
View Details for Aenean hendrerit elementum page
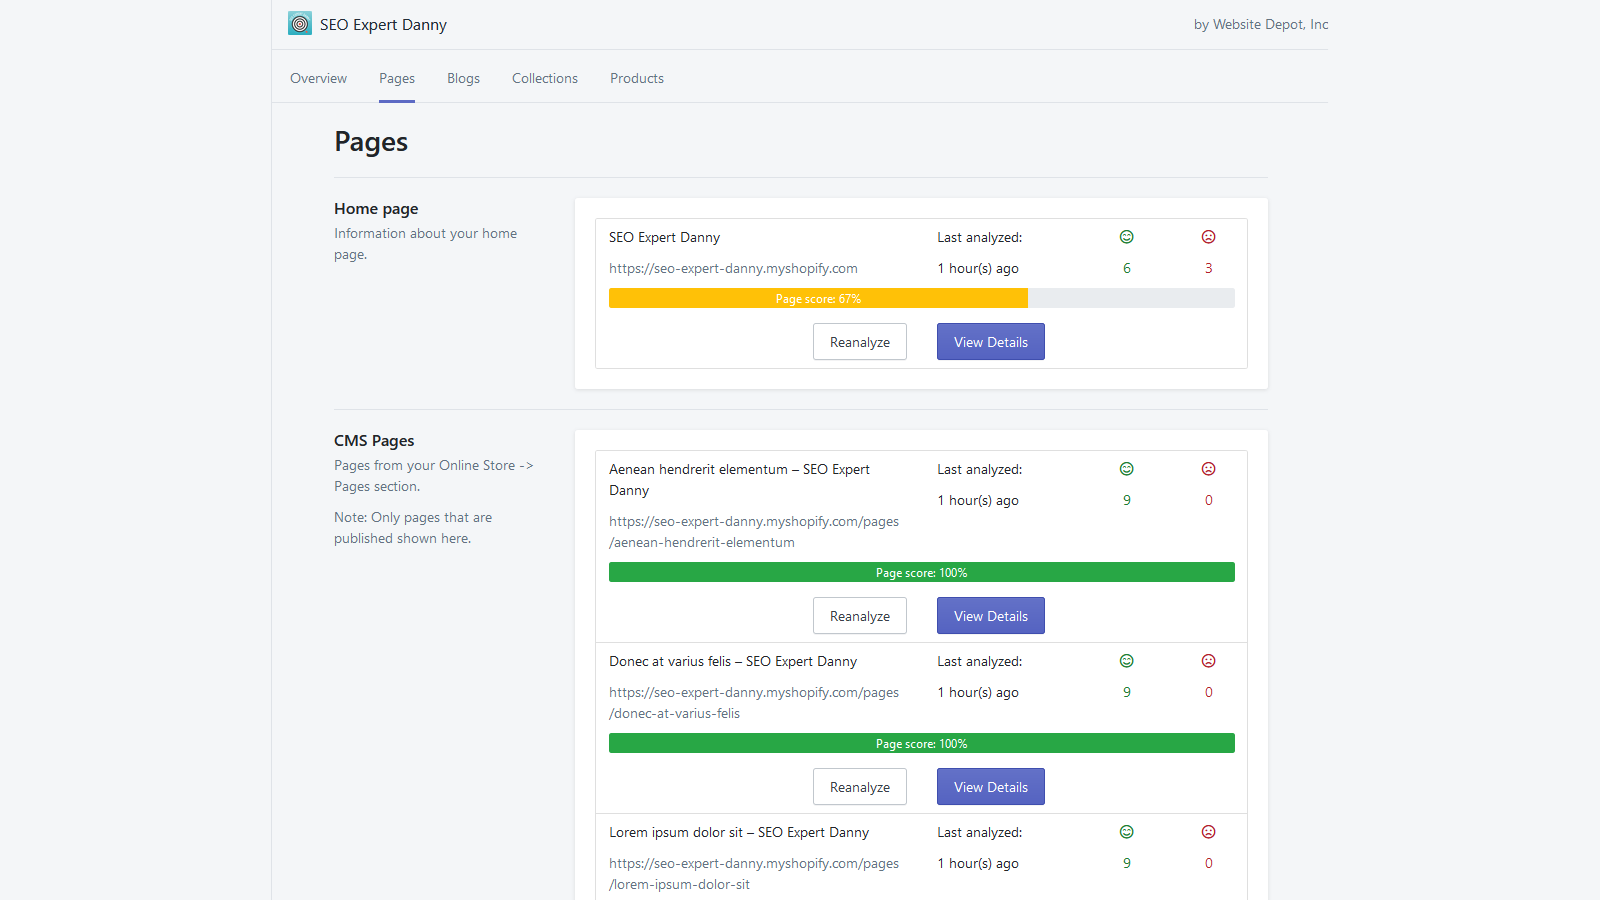click(991, 616)
